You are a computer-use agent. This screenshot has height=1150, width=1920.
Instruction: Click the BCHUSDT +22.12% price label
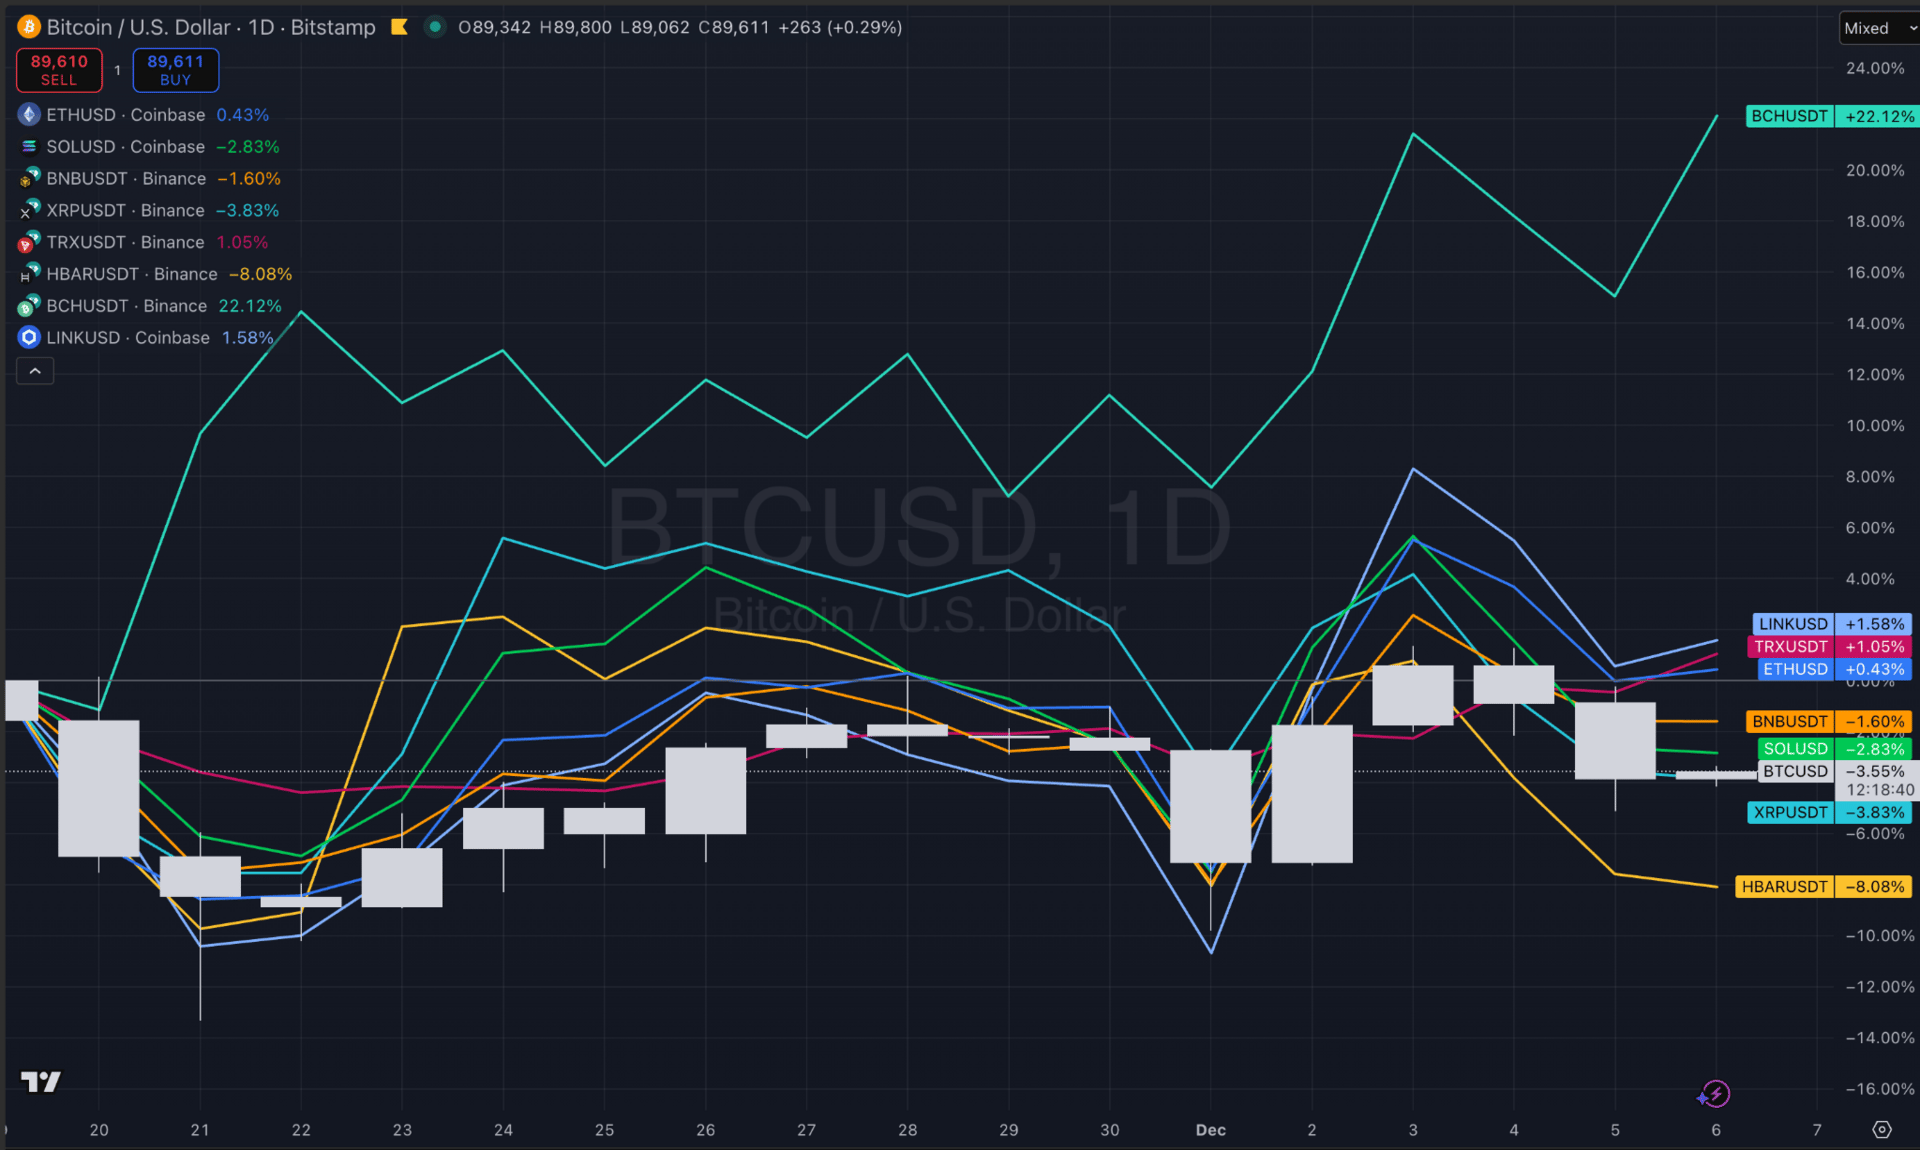pos(1831,116)
